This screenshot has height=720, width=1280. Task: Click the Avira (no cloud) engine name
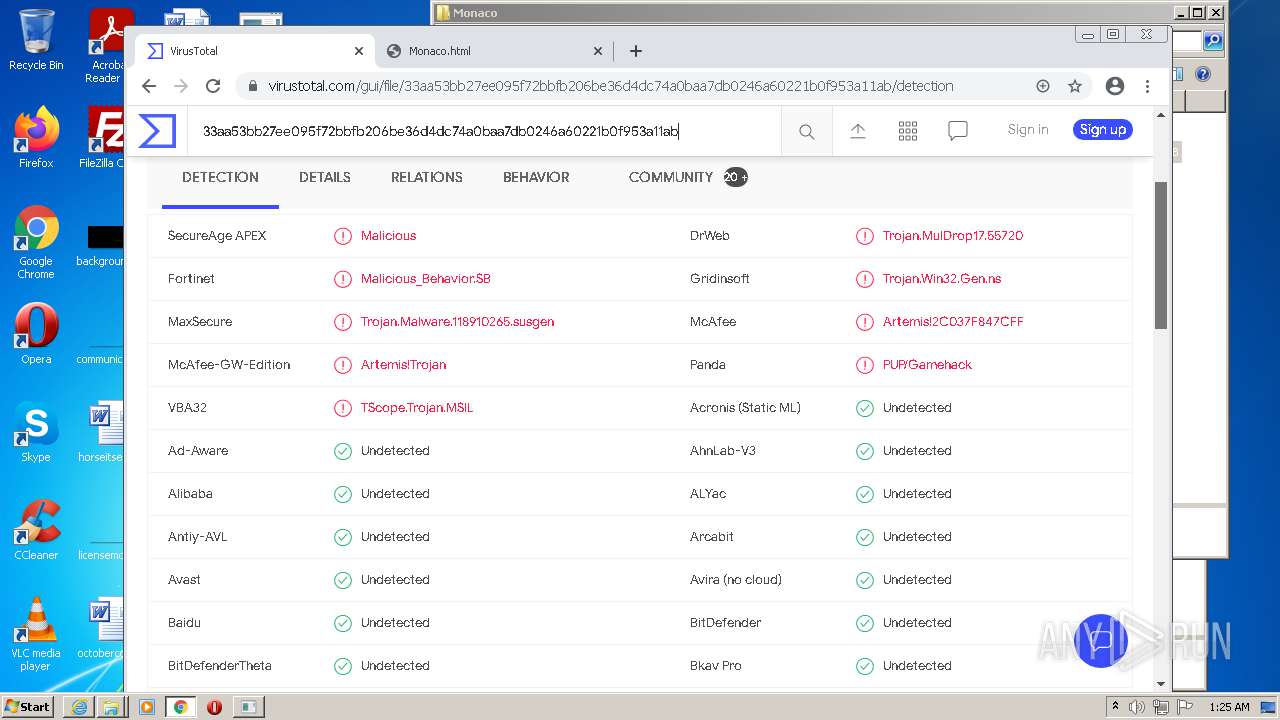(736, 580)
